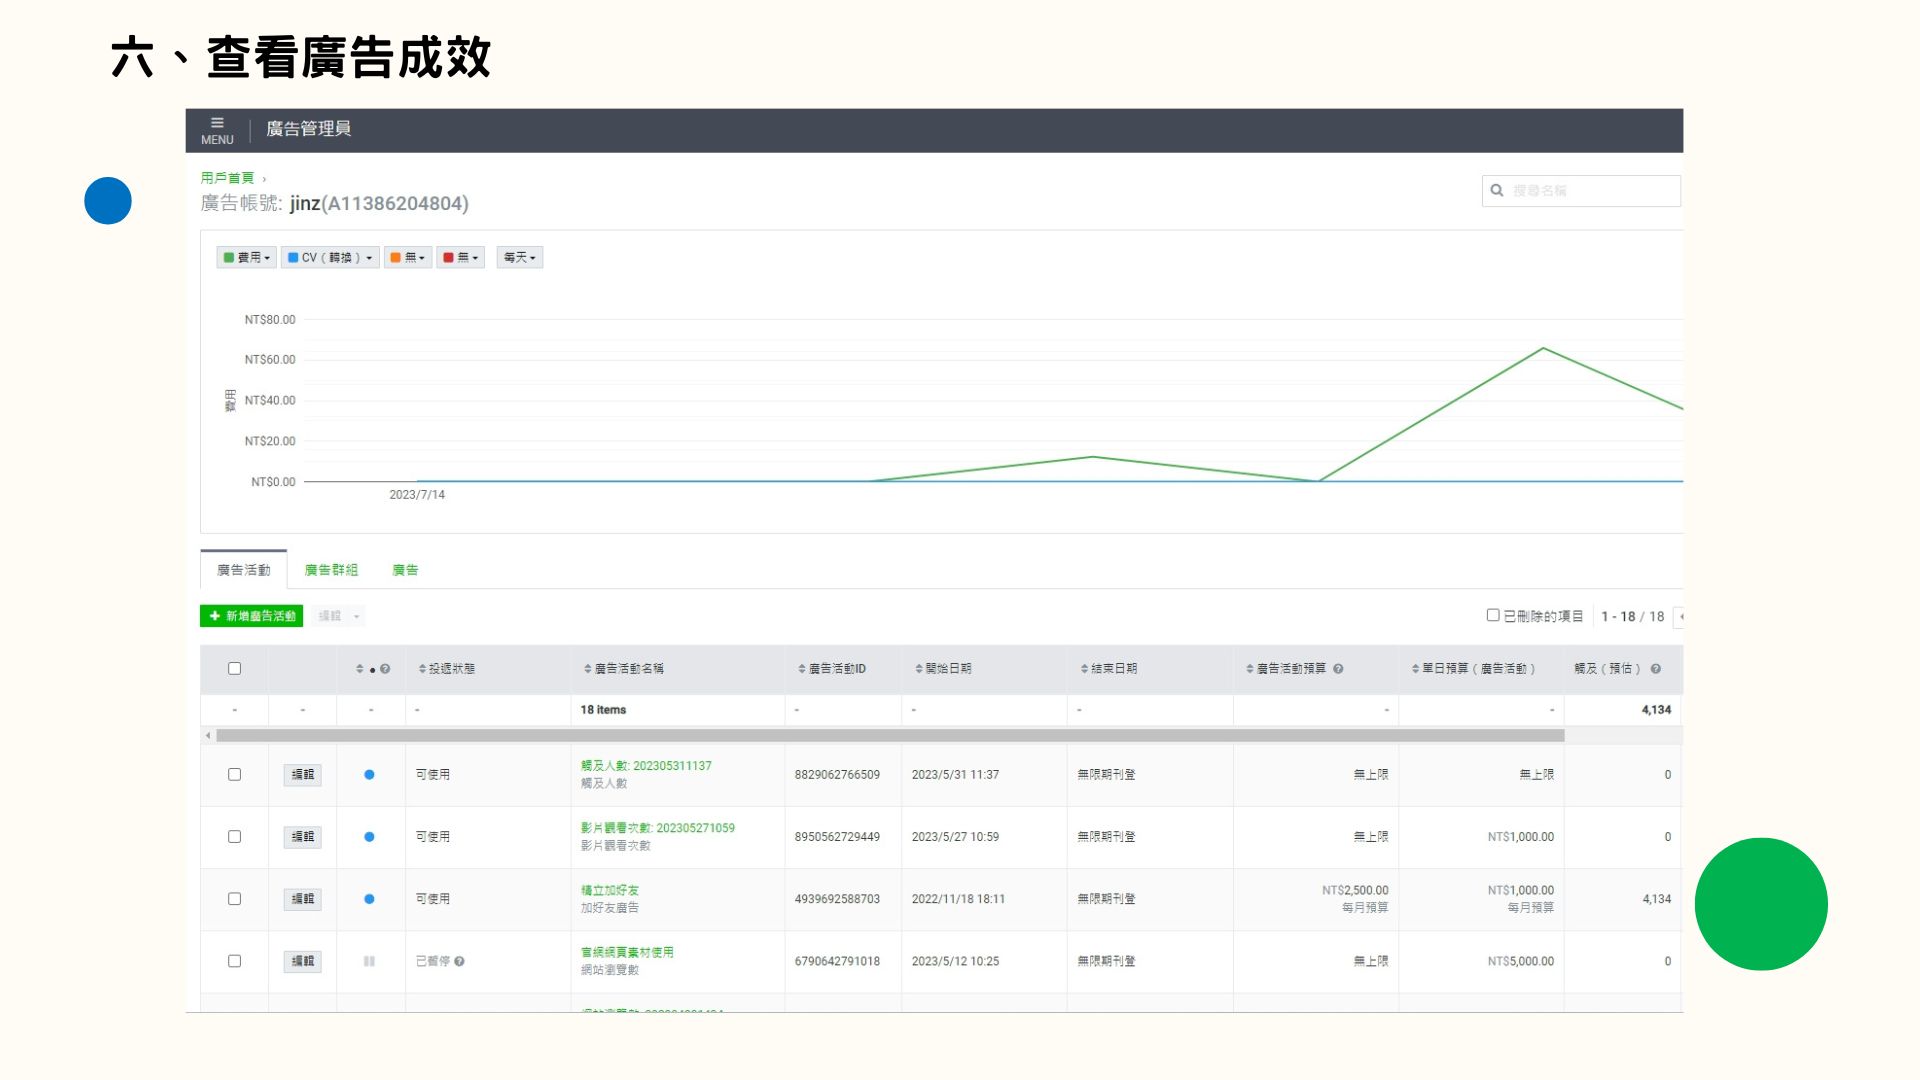Sort by 開始日期 column

click(943, 669)
